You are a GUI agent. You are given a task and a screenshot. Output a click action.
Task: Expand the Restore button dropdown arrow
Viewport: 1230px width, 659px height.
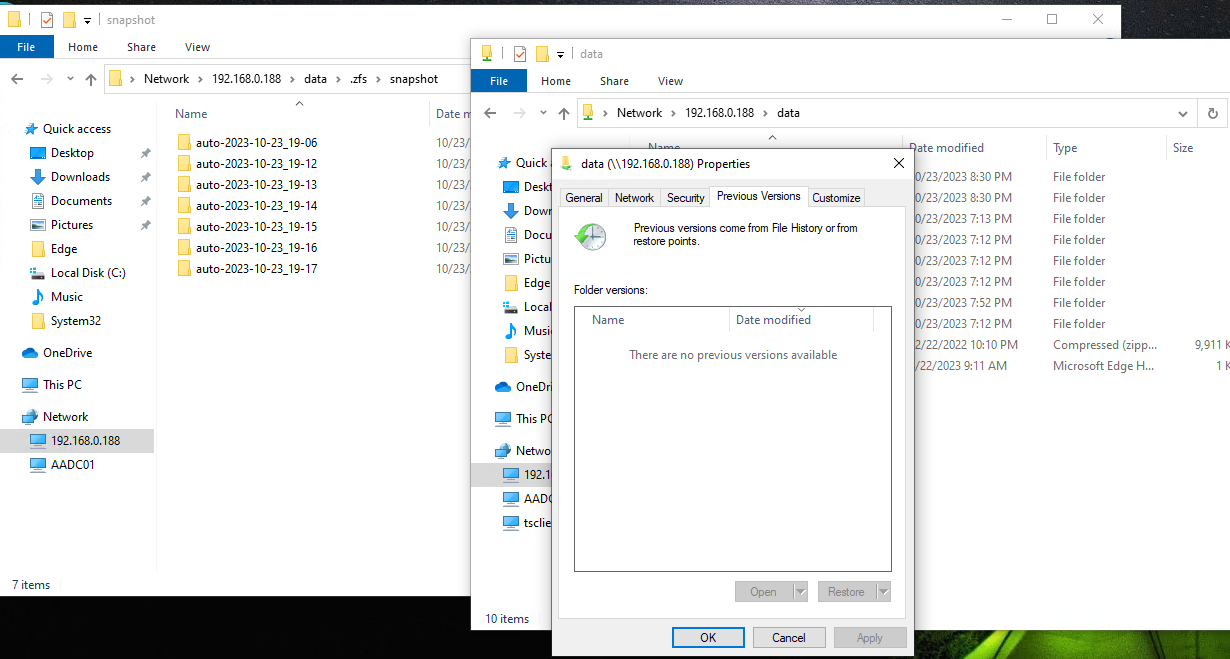point(883,592)
